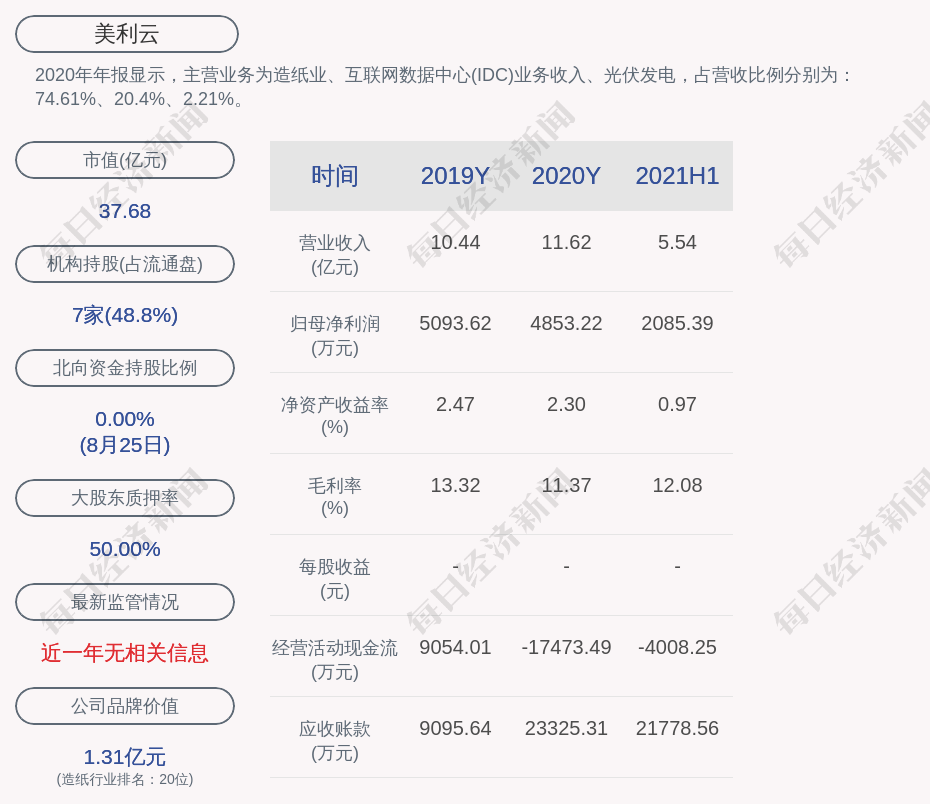The width and height of the screenshot is (930, 804).
Task: Select the 最新监管情况 label pill
Action: coord(125,602)
